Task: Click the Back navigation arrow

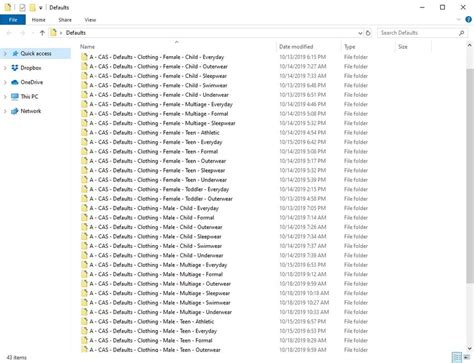Action: point(9,33)
